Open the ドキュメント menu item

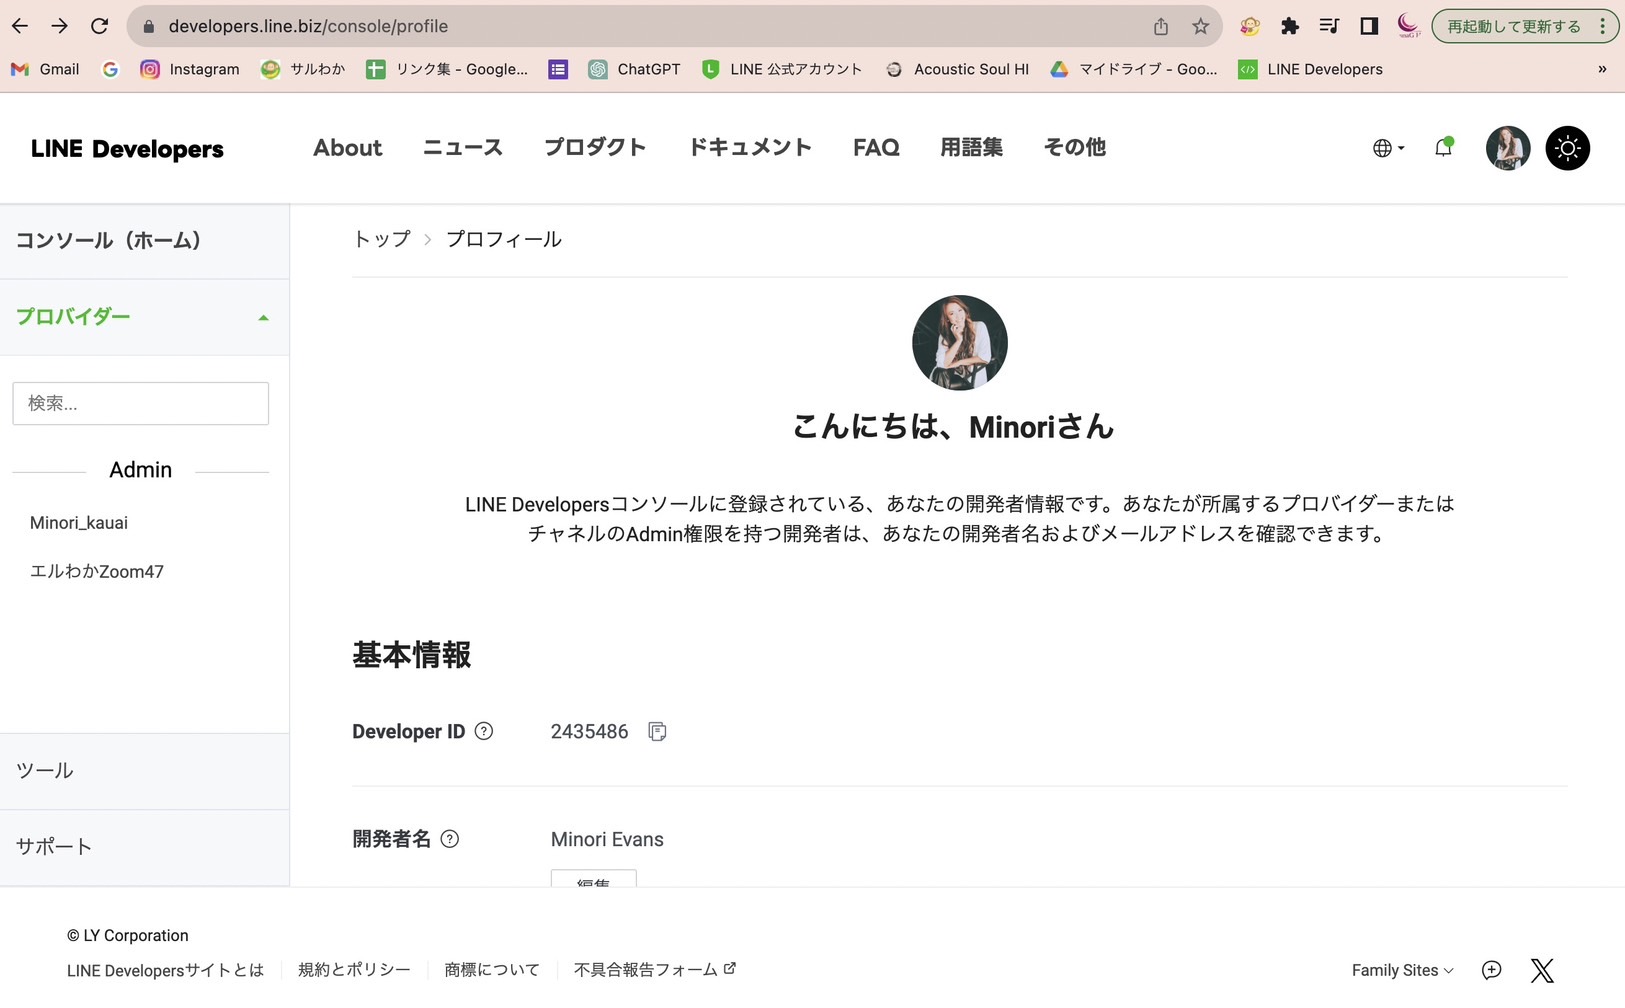[x=750, y=148]
